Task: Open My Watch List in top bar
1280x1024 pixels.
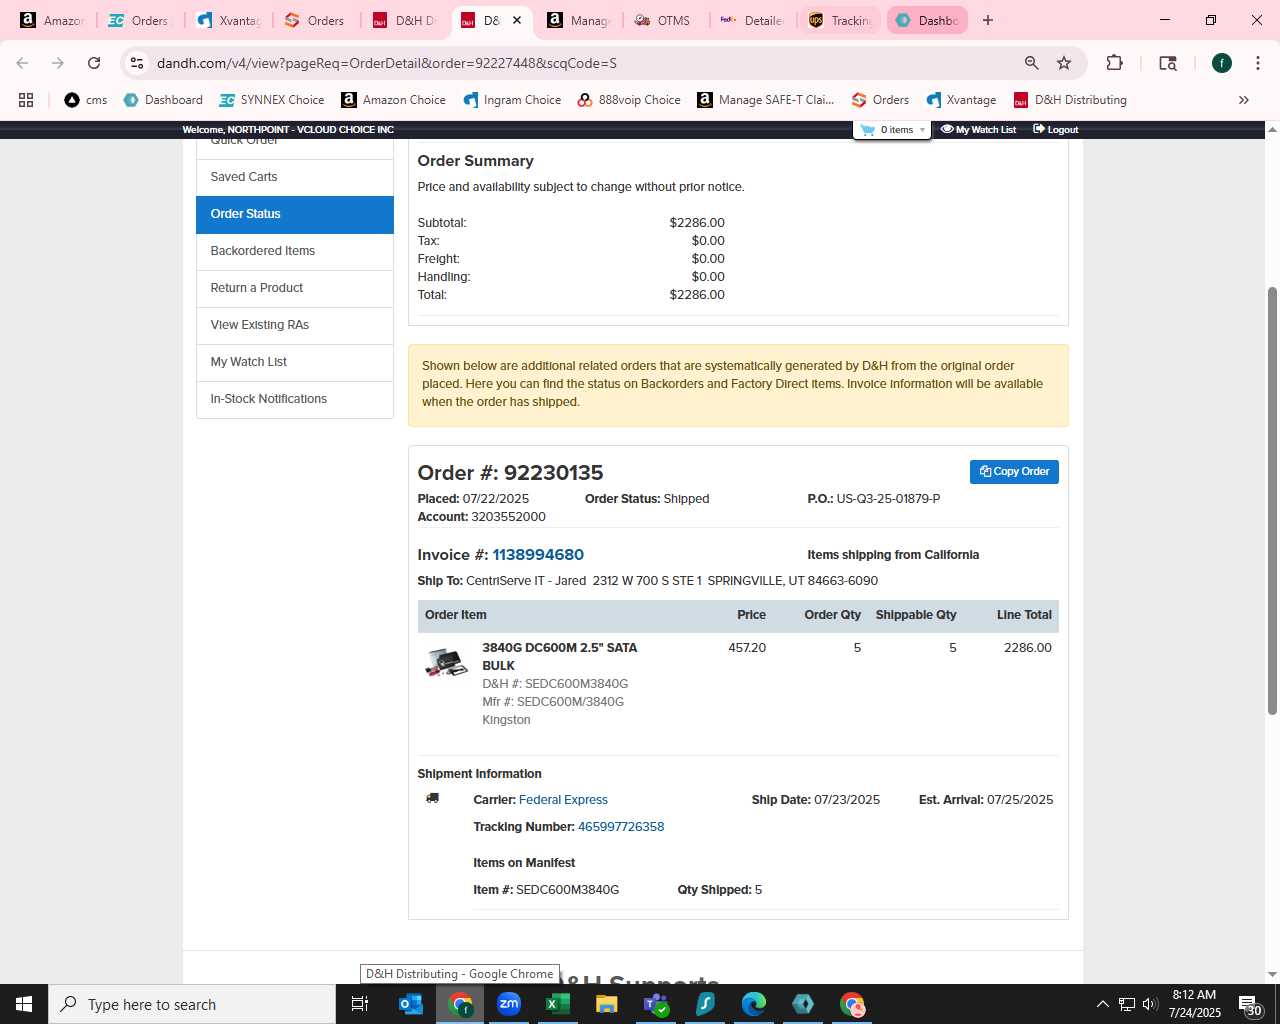Action: pyautogui.click(x=978, y=130)
